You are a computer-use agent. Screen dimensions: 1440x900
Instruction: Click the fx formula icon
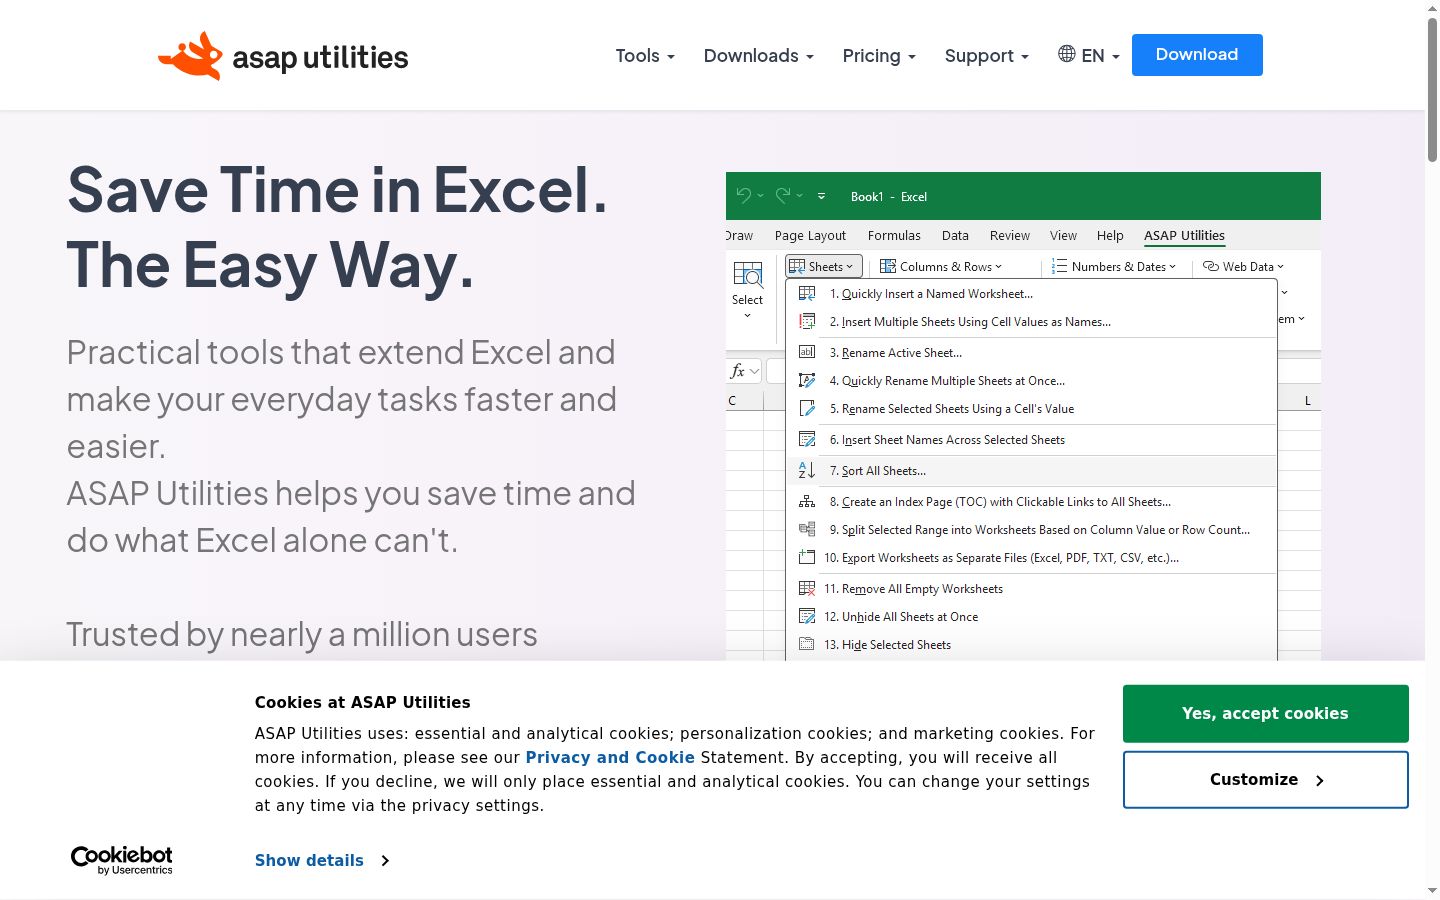738,371
